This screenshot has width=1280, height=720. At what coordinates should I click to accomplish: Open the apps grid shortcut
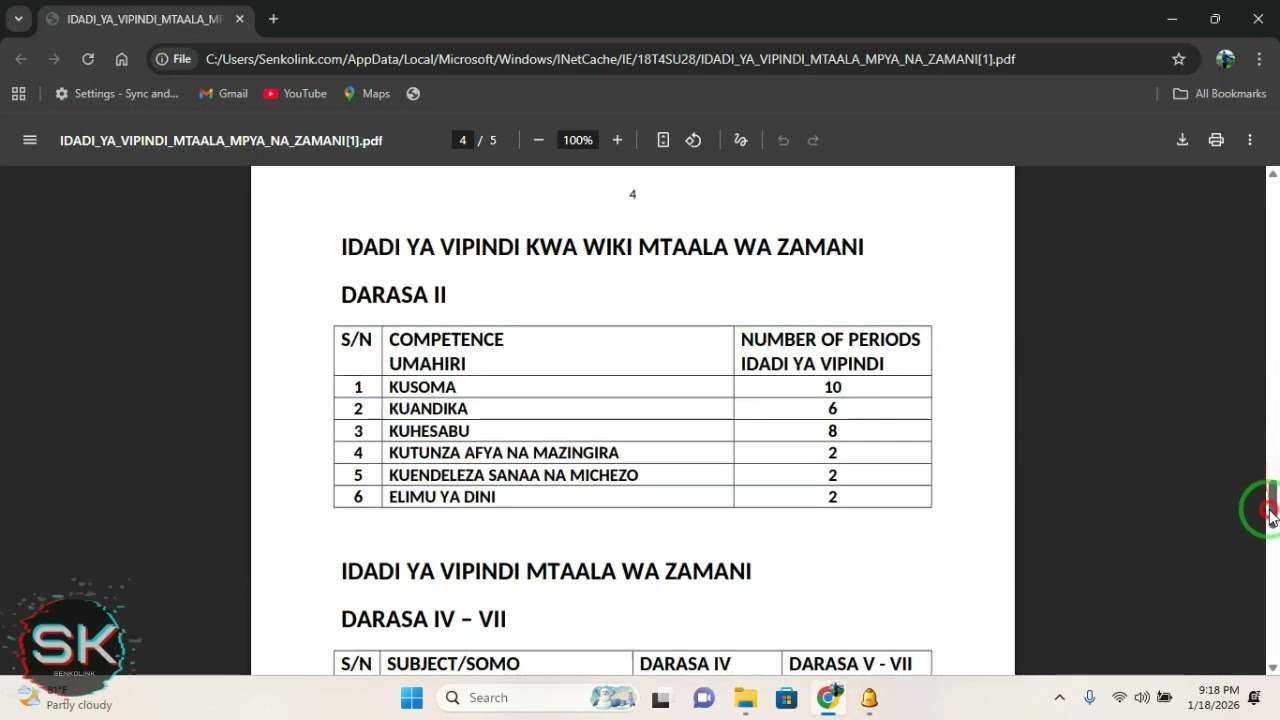(18, 93)
